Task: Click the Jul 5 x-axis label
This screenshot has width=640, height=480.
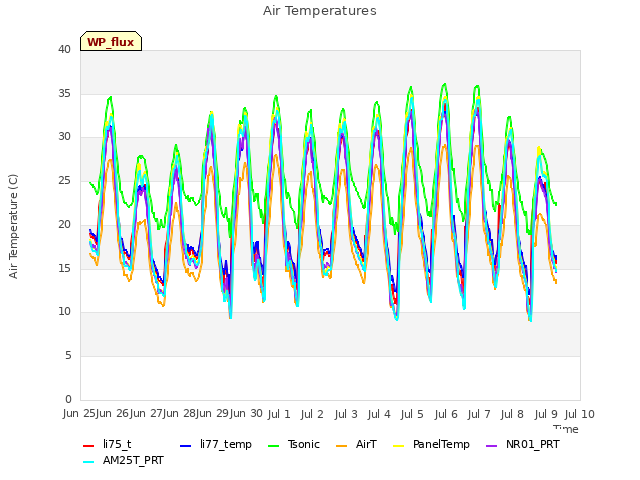Action: click(x=412, y=414)
